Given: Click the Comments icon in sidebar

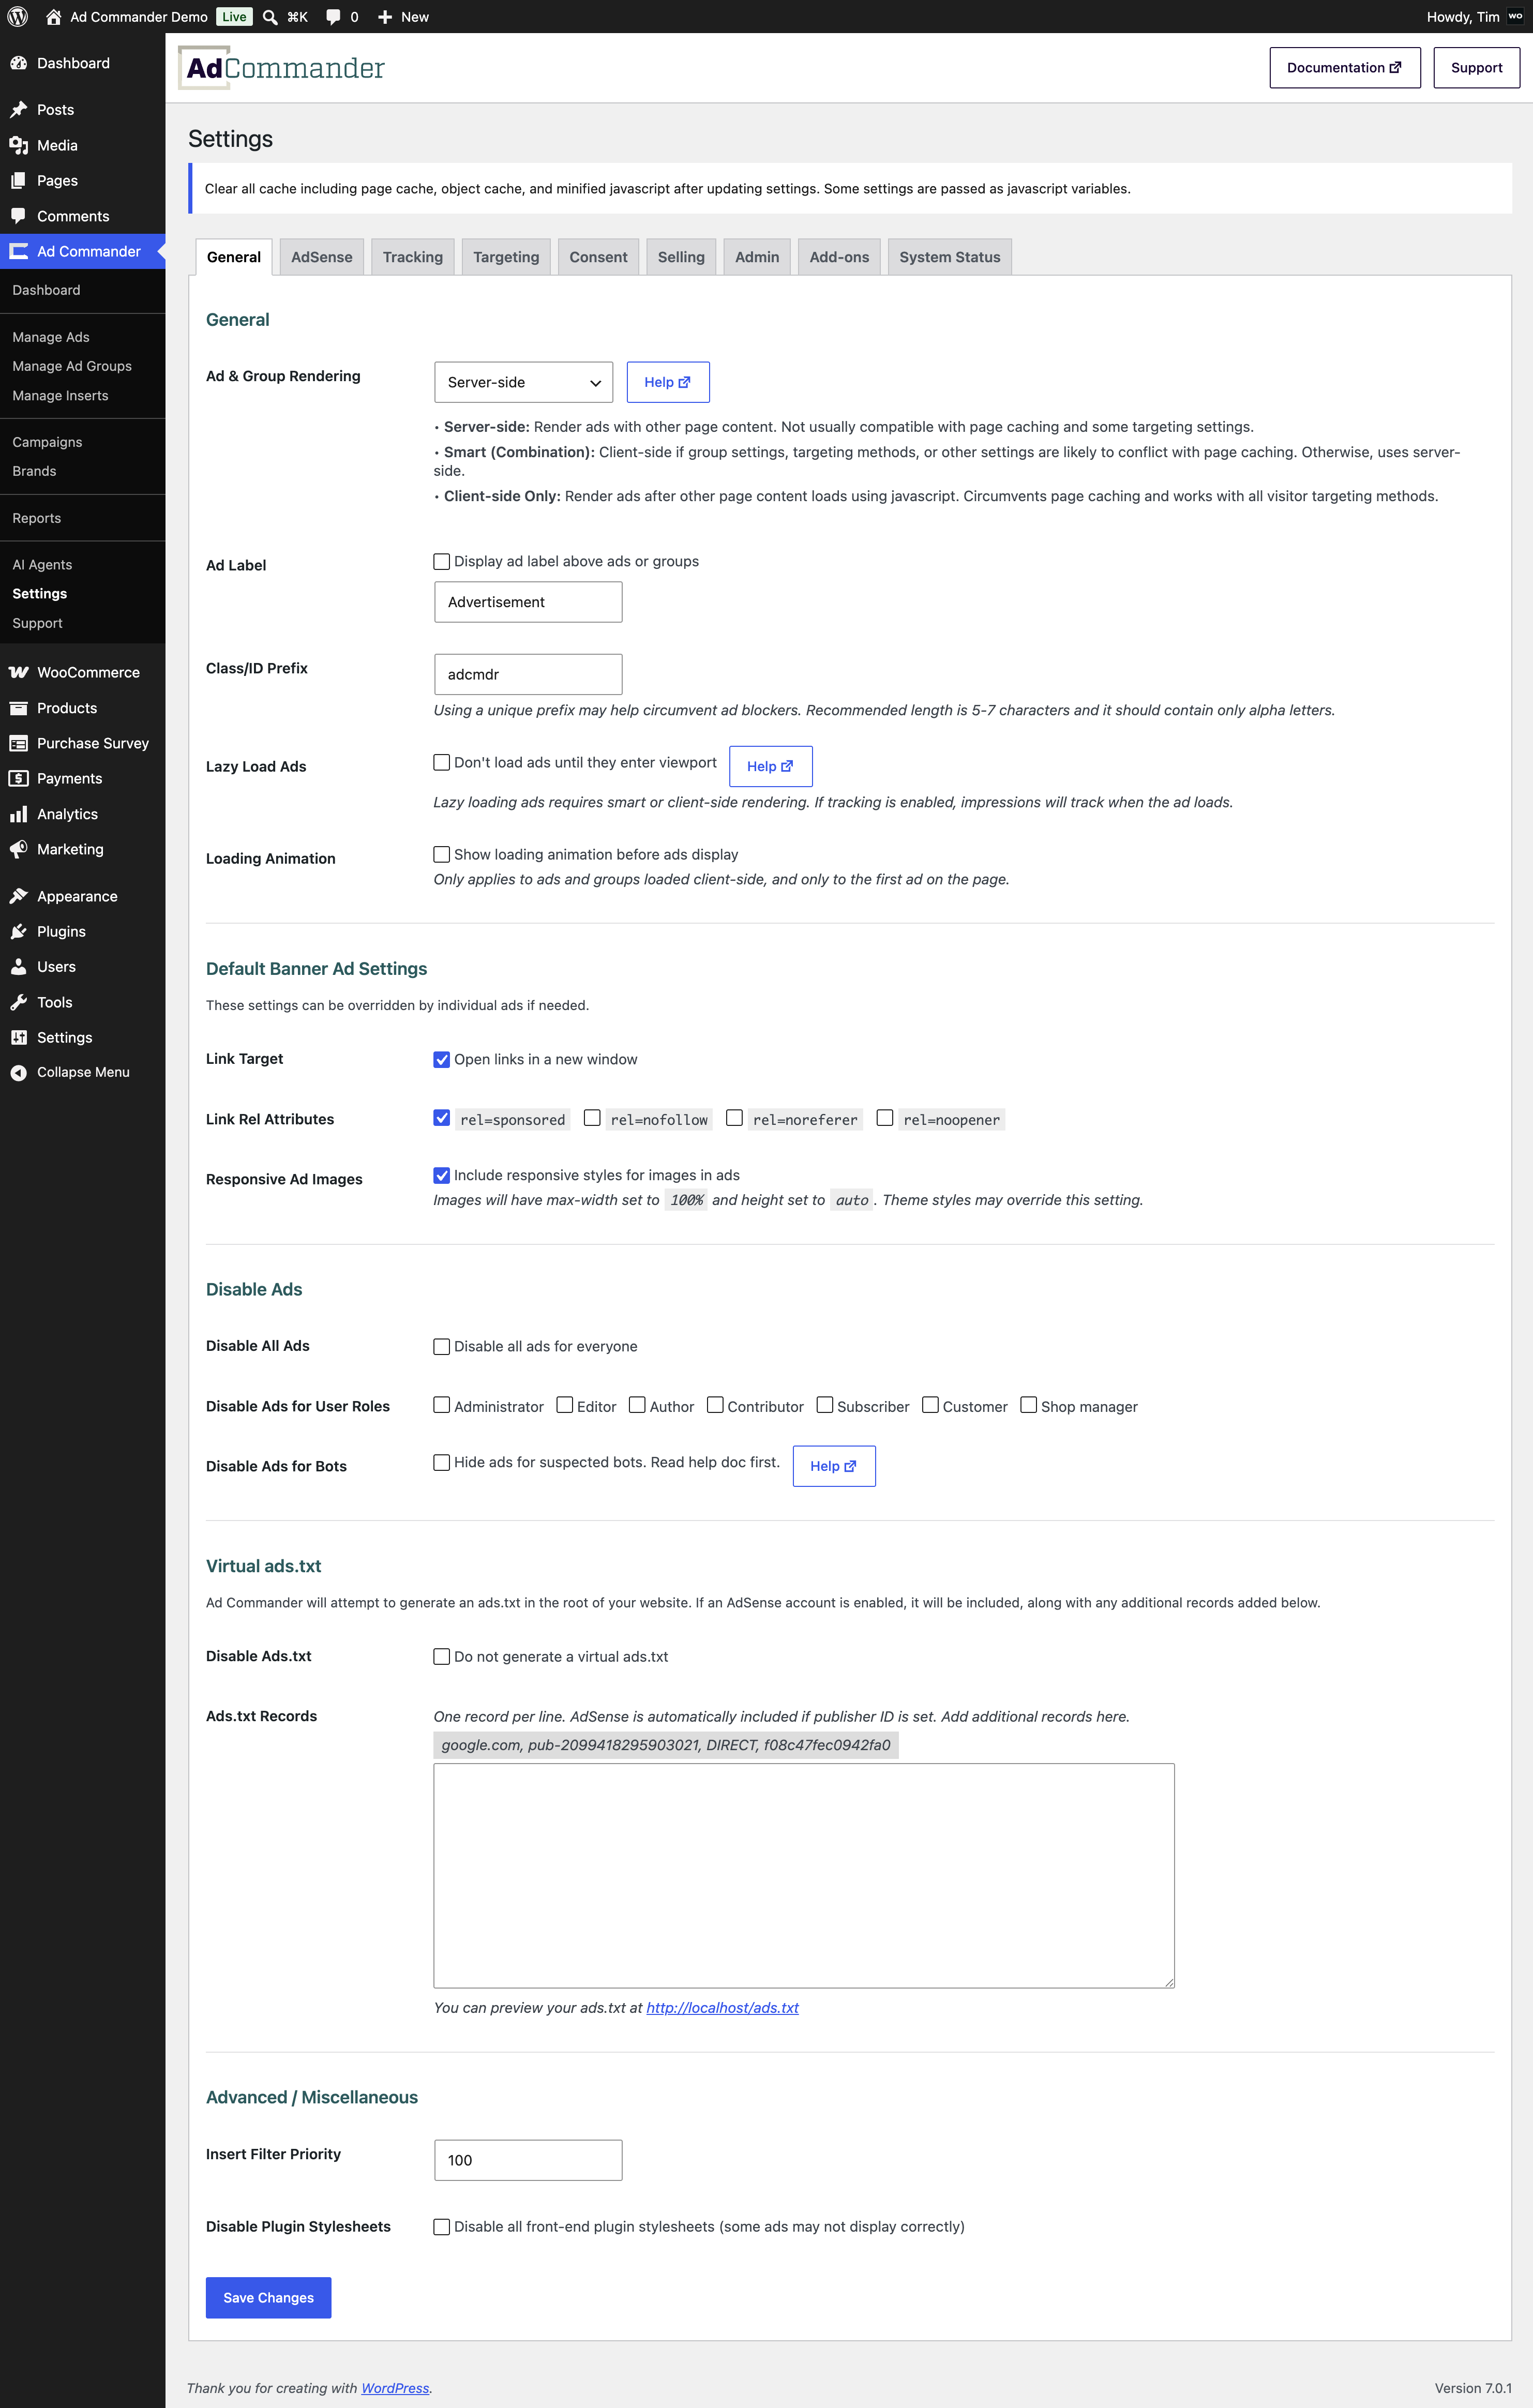Looking at the screenshot, I should (18, 216).
